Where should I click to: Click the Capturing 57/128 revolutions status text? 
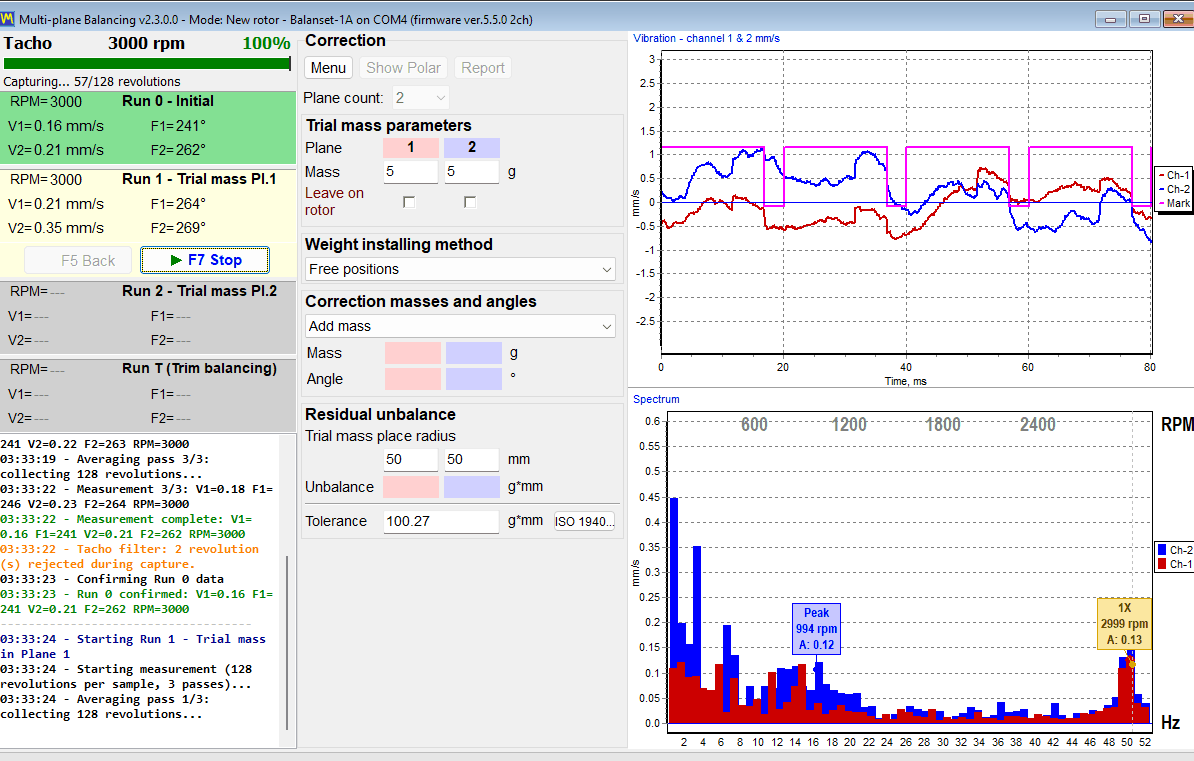click(92, 82)
